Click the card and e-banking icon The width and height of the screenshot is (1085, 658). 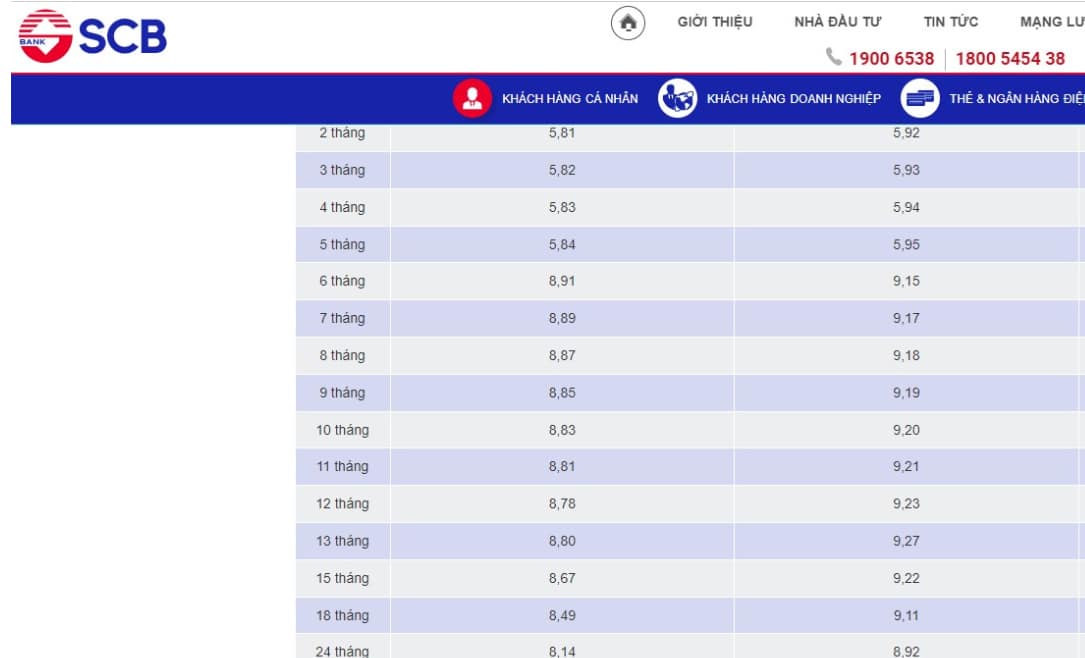920,98
